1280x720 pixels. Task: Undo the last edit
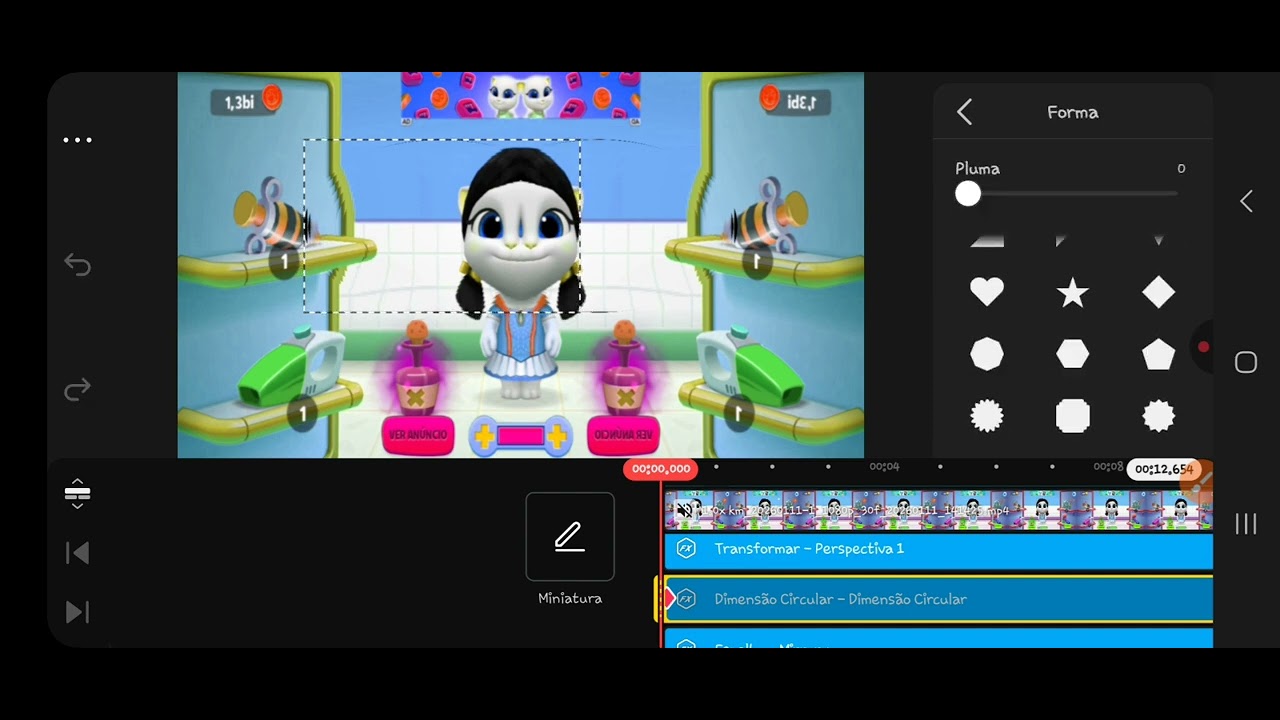pos(77,265)
